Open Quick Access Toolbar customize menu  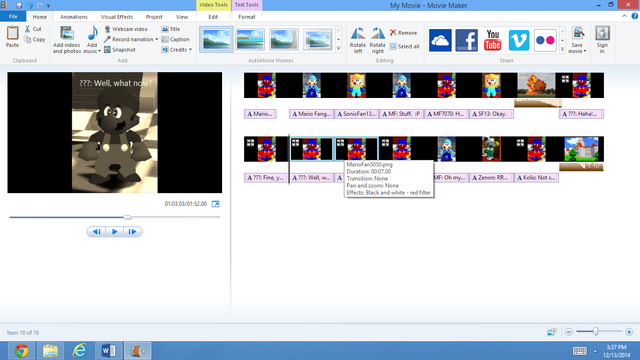[49, 6]
